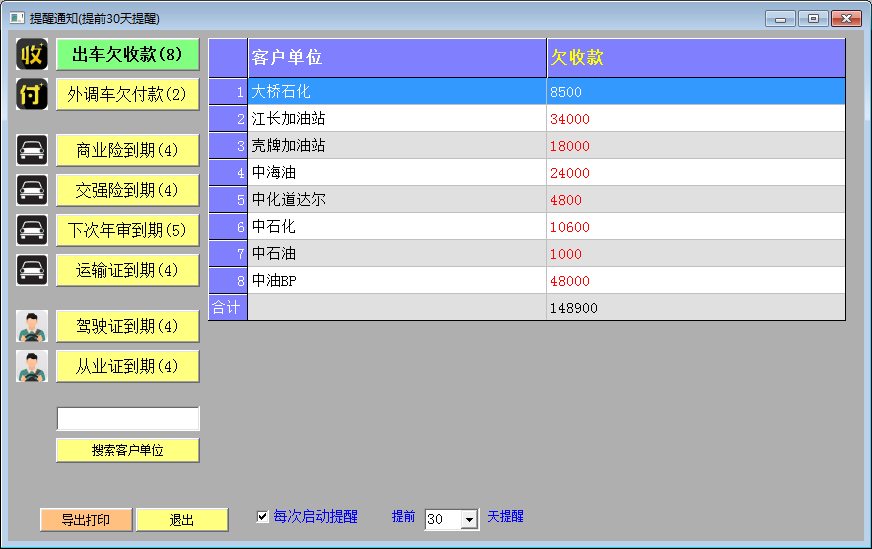Show 驾驶证到期(4) reminders
The height and width of the screenshot is (549, 872).
pos(128,326)
